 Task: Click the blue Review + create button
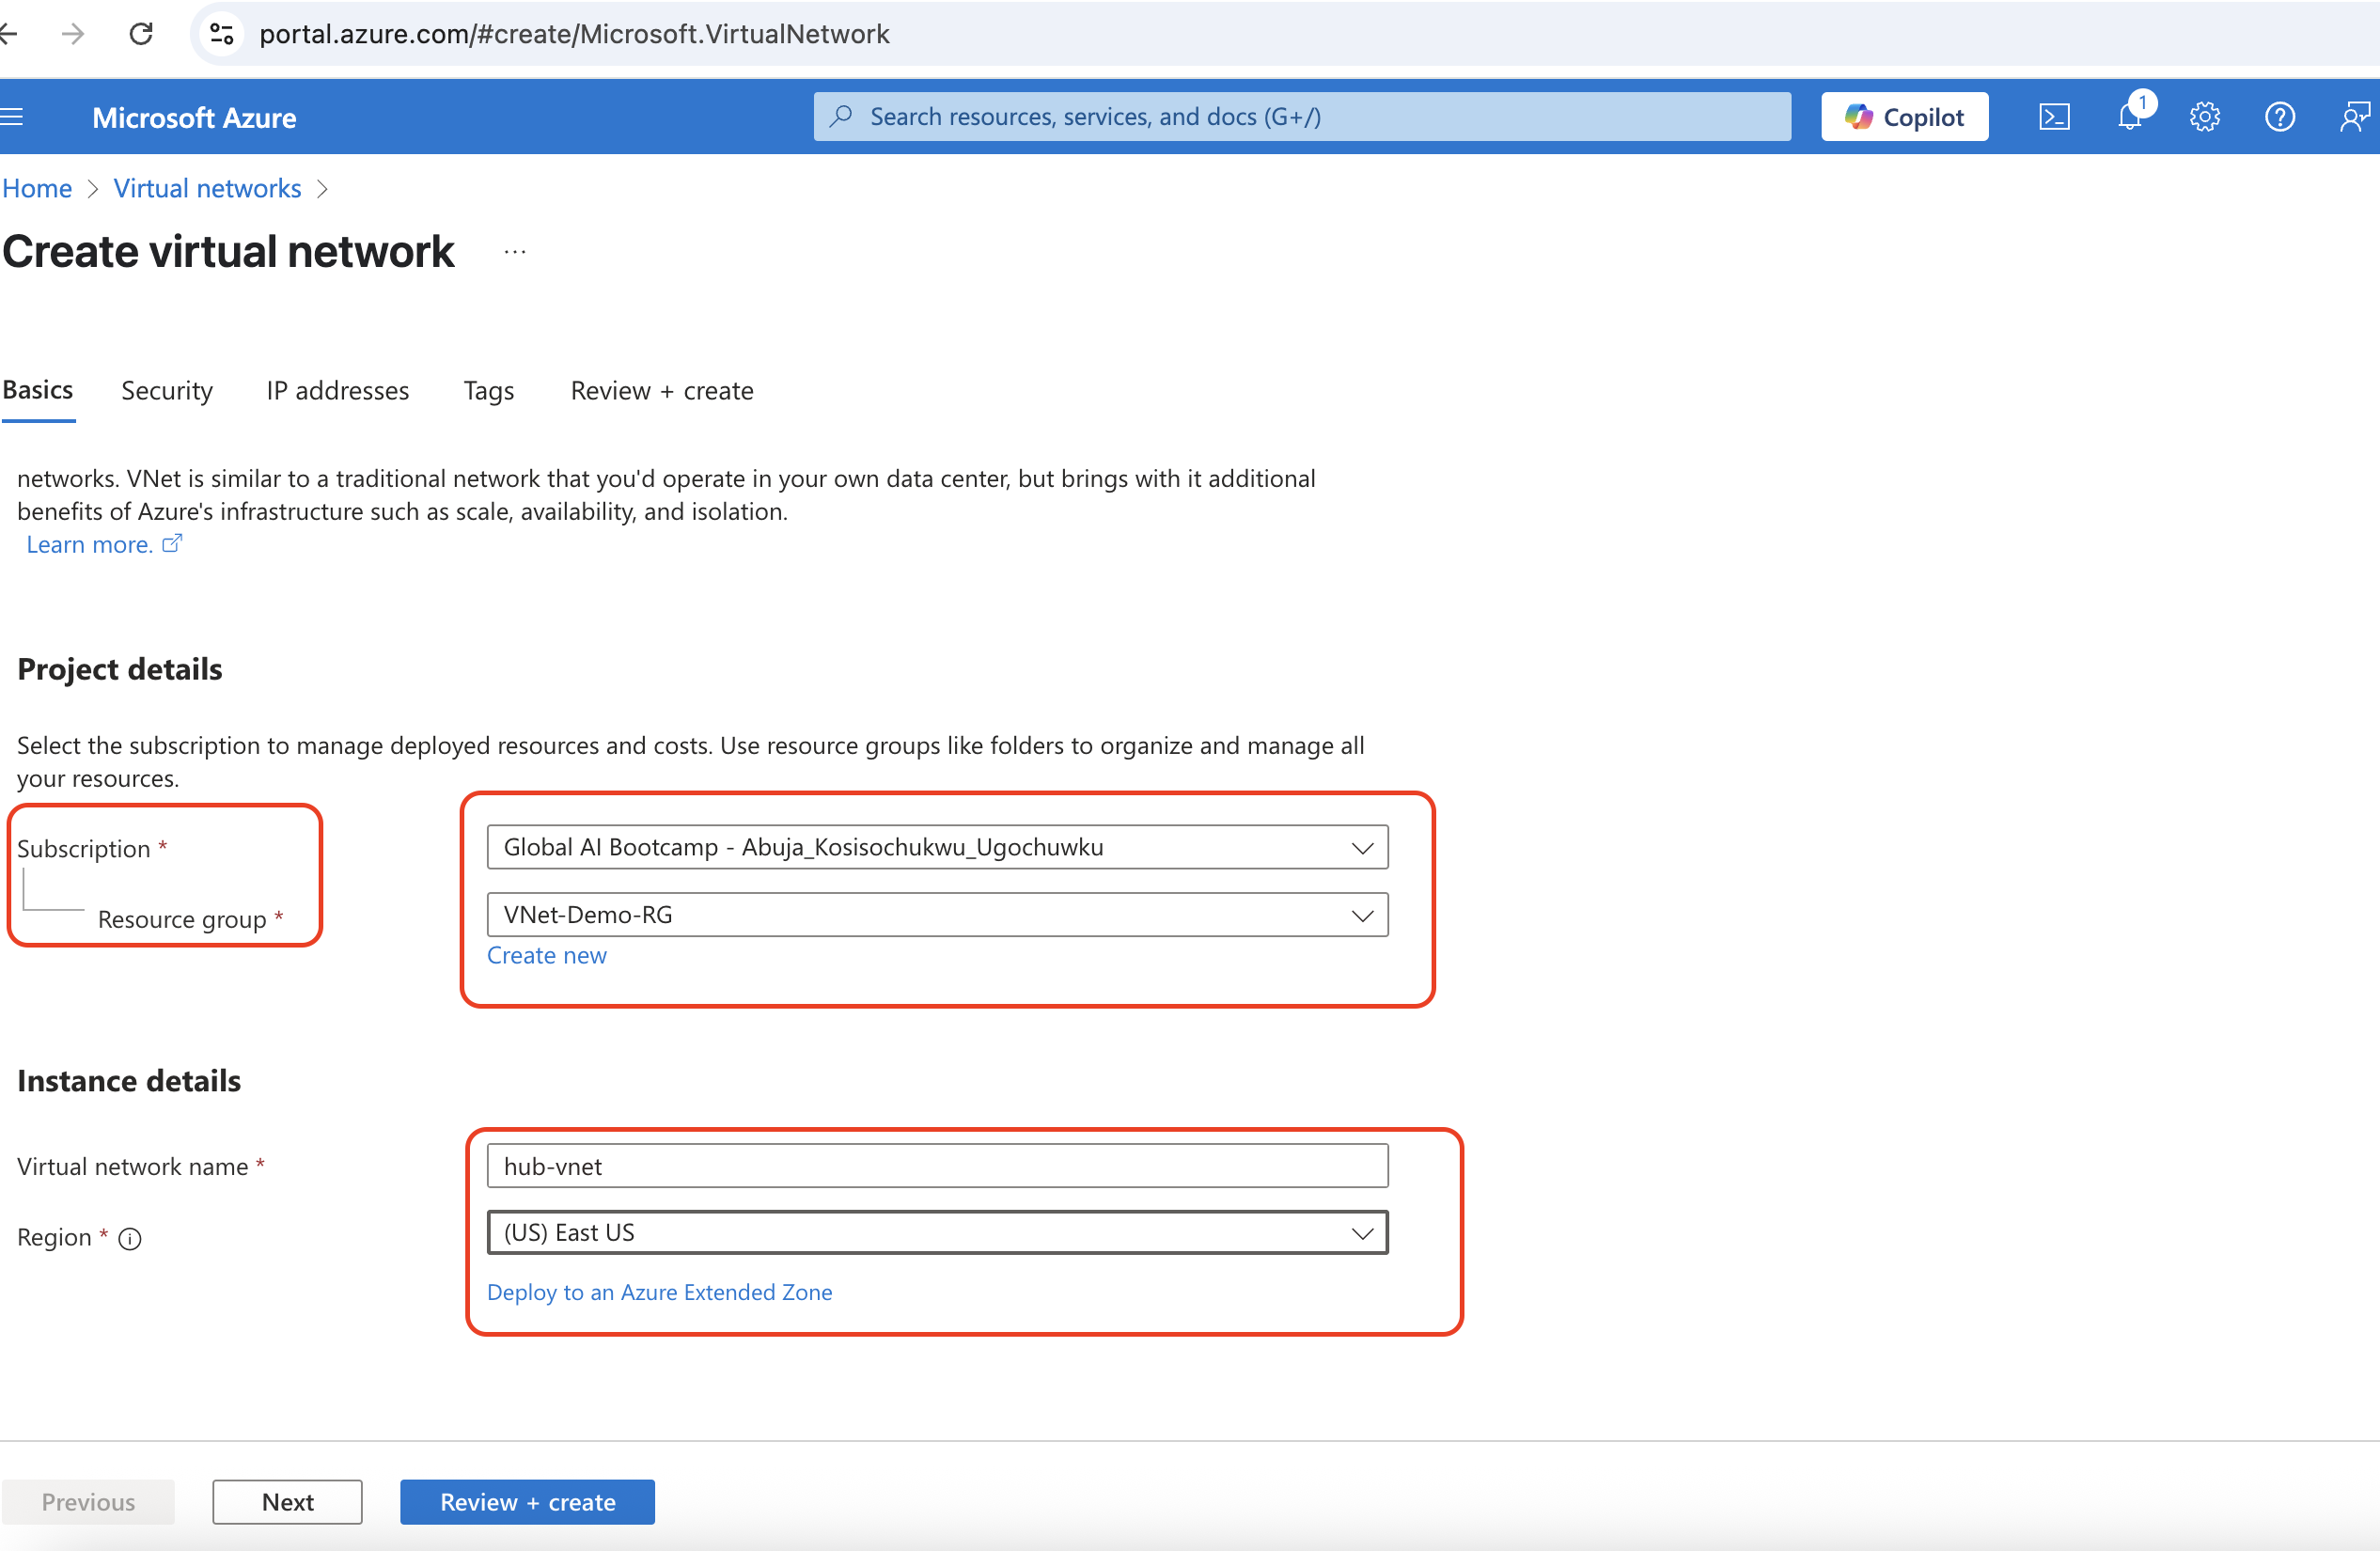[528, 1502]
